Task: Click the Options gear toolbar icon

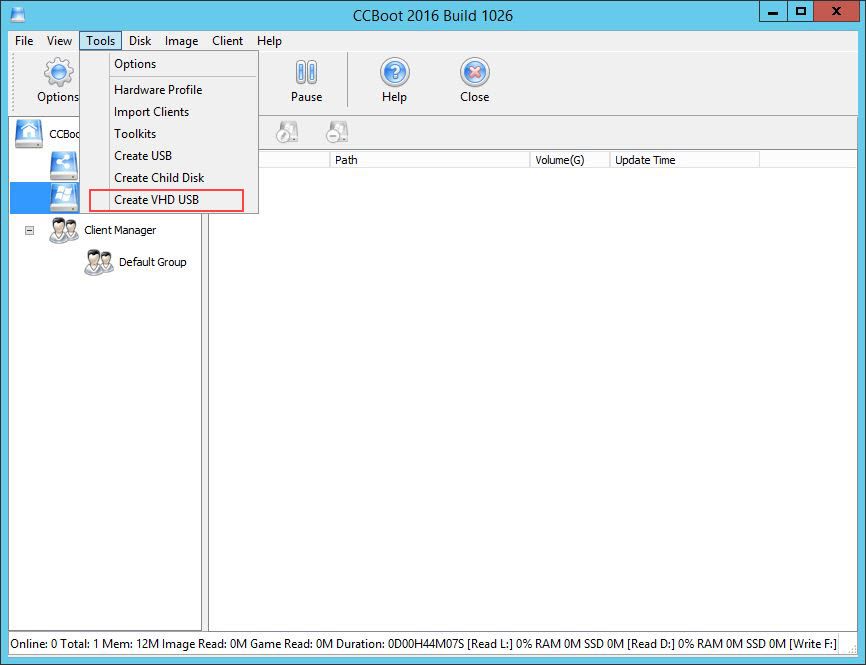Action: click(x=58, y=73)
